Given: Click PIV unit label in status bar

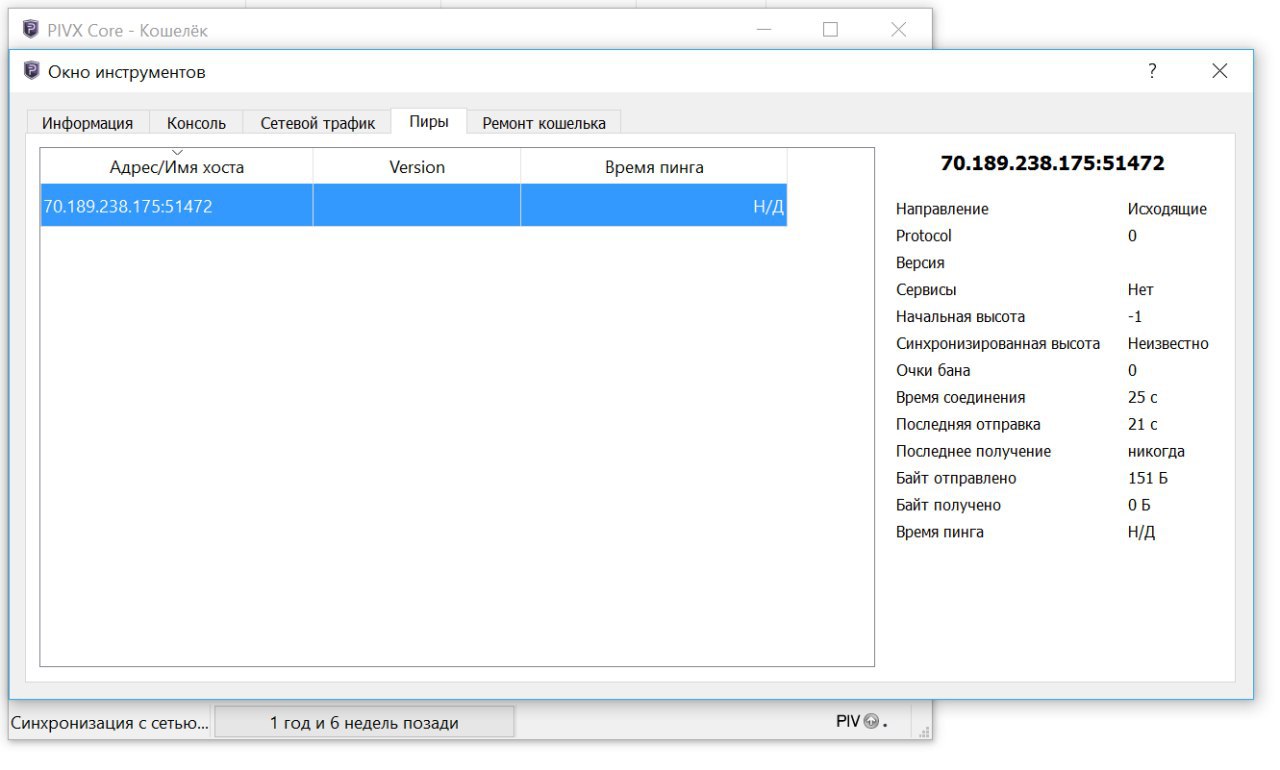Looking at the screenshot, I should [x=847, y=721].
